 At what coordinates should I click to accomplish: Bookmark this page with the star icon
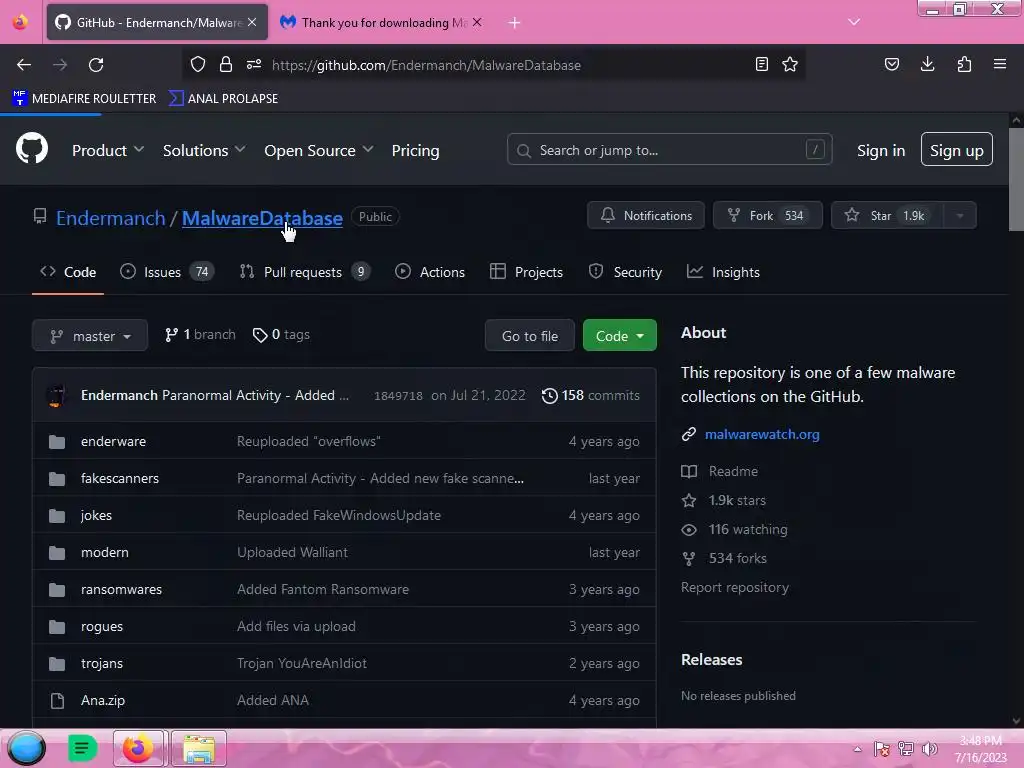point(790,65)
